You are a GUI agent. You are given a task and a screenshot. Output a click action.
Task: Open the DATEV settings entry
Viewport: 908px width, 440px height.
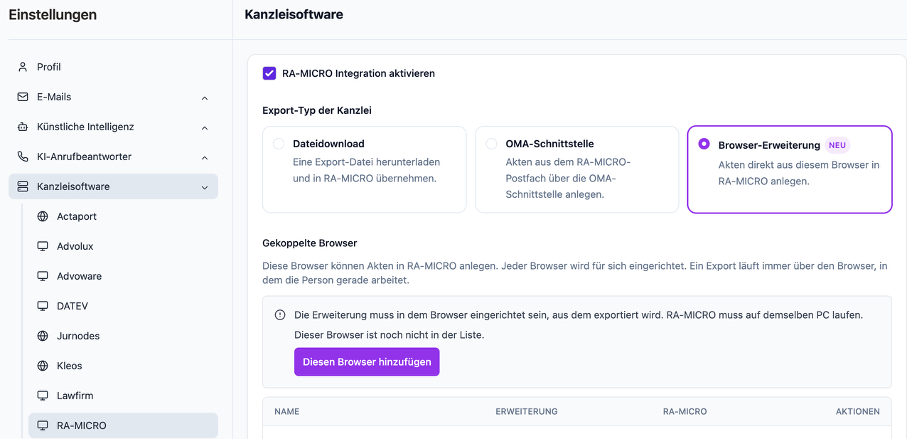coord(123,306)
